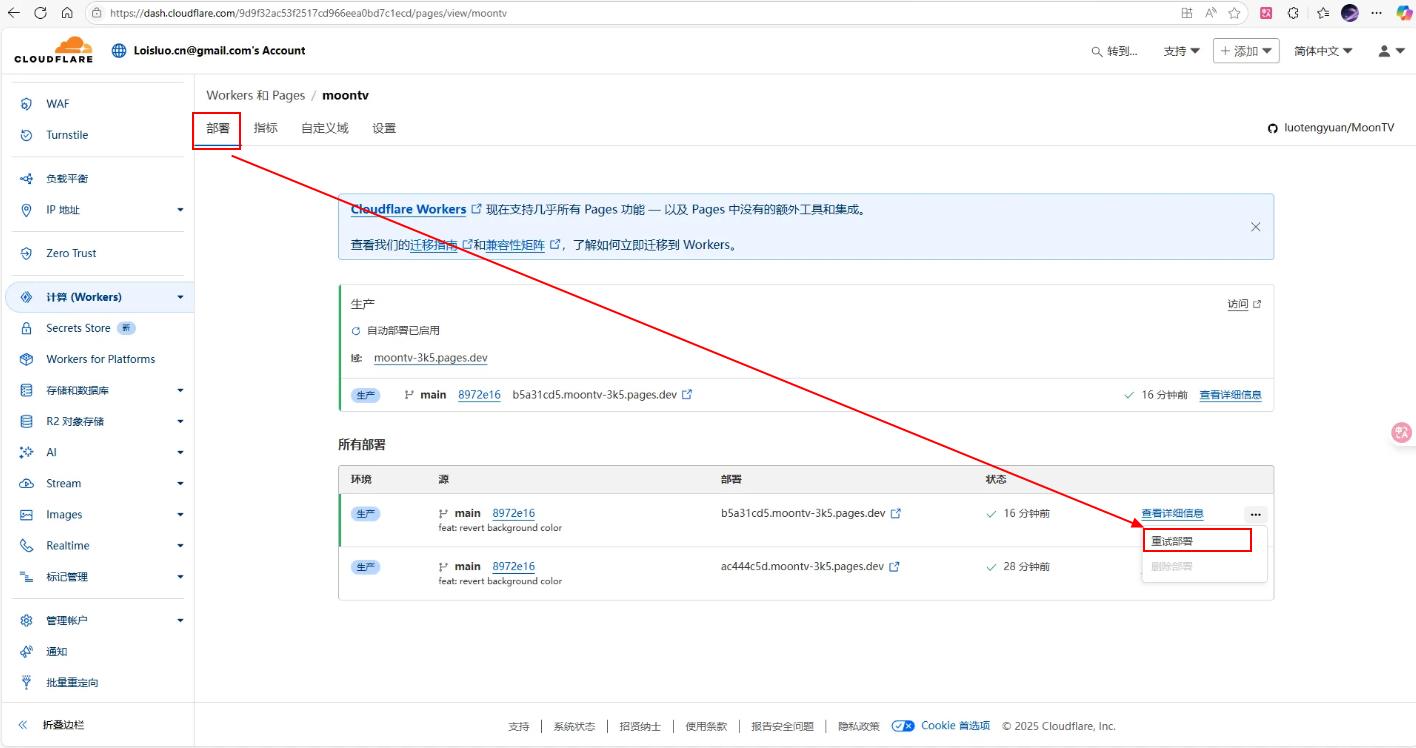
Task: Switch to the 设置 tab
Action: (384, 128)
